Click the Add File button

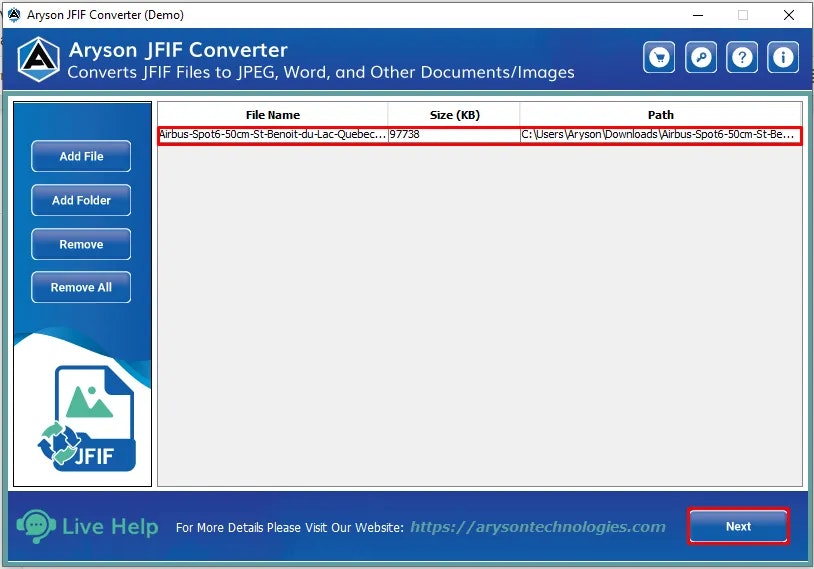pos(81,156)
